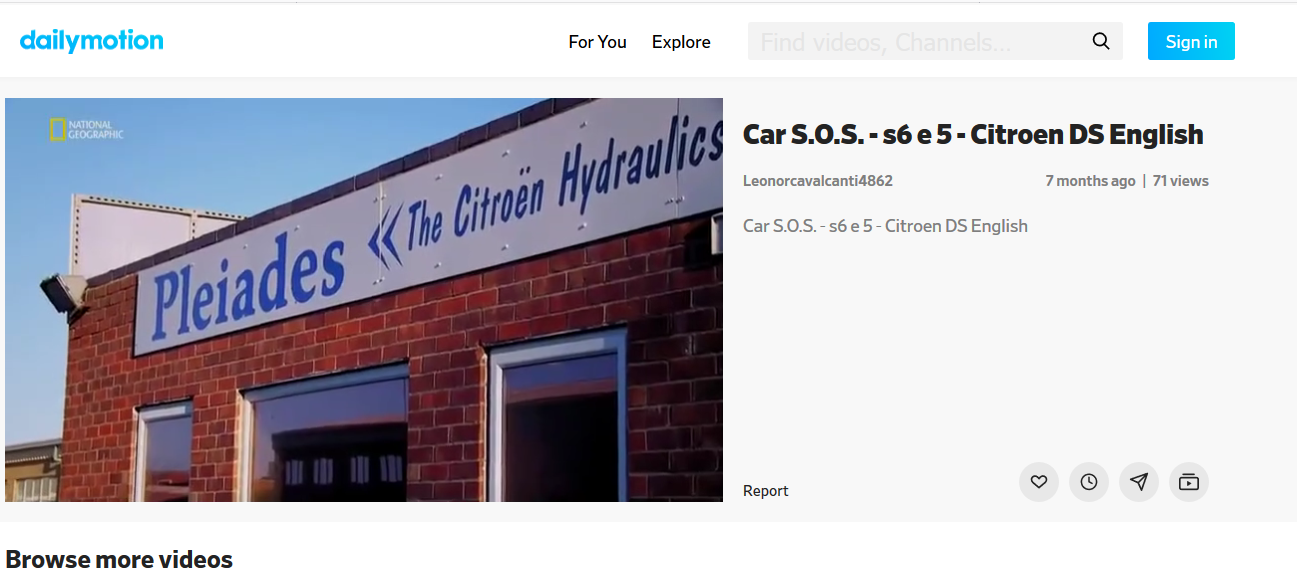Play the Citroen DS video
Image resolution: width=1297 pixels, height=569 pixels.
coord(364,300)
